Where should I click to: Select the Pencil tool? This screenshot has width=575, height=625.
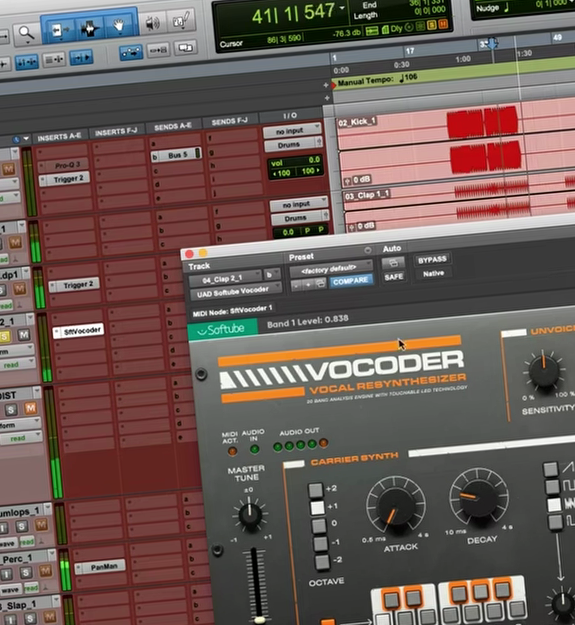181,21
